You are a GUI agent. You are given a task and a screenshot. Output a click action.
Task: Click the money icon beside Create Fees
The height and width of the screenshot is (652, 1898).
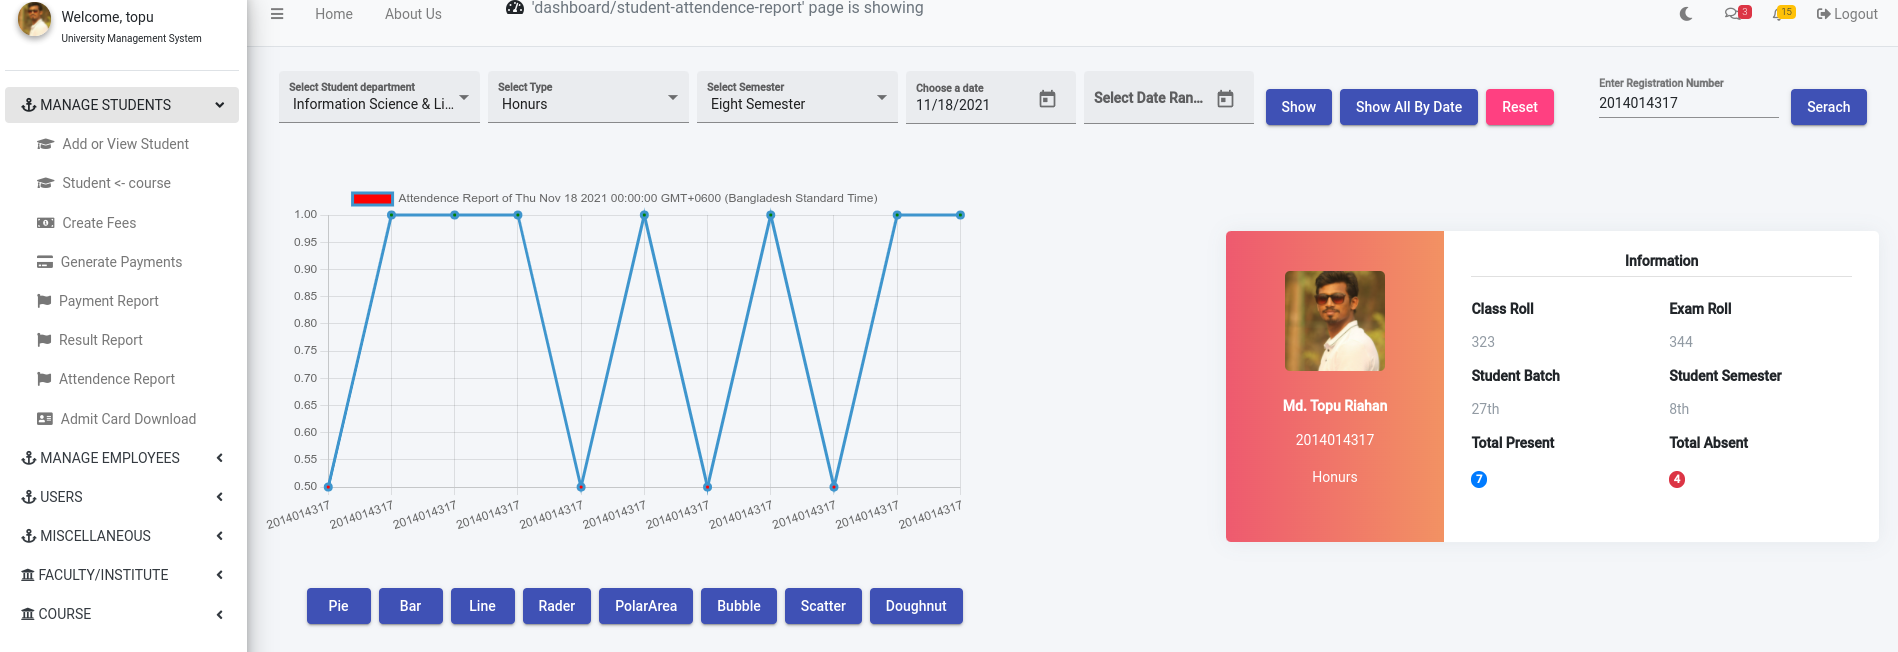45,223
